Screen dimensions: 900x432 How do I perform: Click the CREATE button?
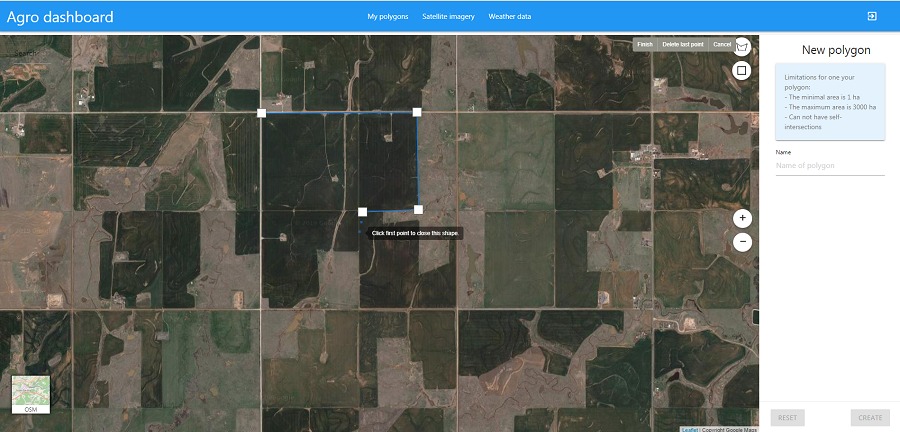click(x=870, y=418)
